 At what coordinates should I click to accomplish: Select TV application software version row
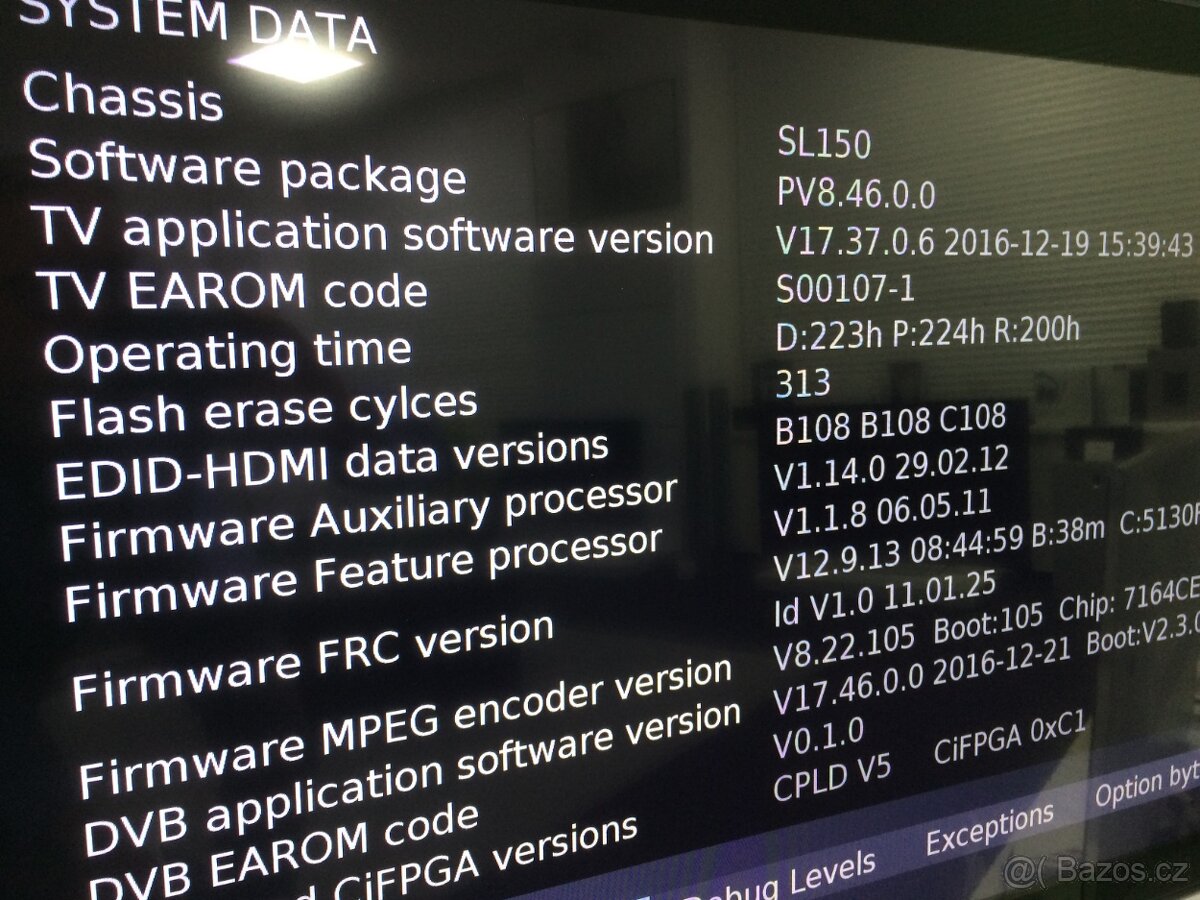376,231
